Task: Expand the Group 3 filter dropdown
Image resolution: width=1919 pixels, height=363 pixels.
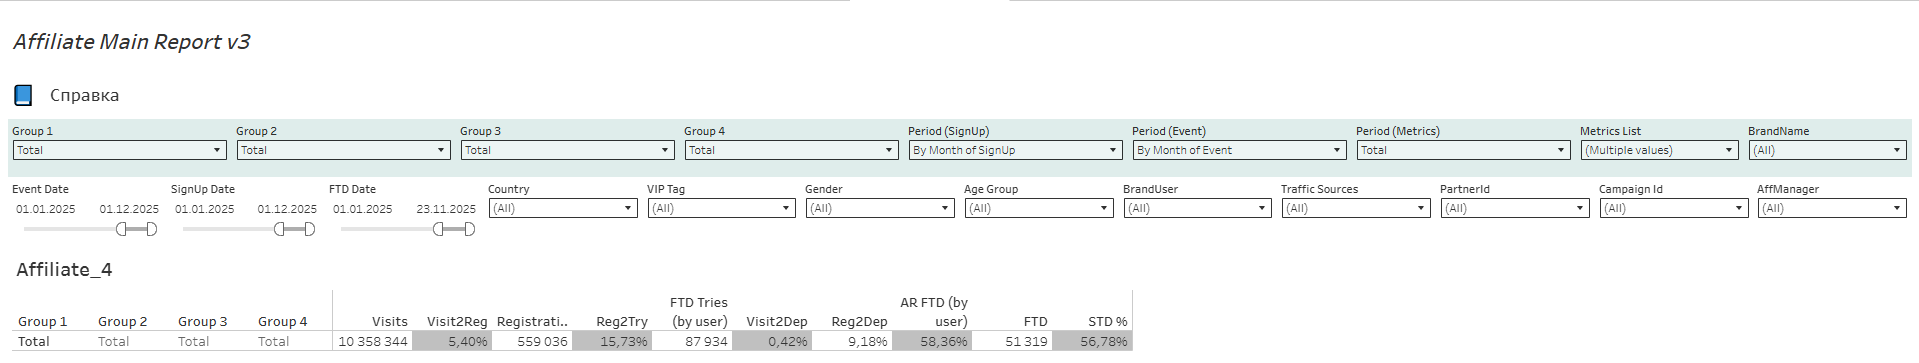Action: tap(567, 150)
